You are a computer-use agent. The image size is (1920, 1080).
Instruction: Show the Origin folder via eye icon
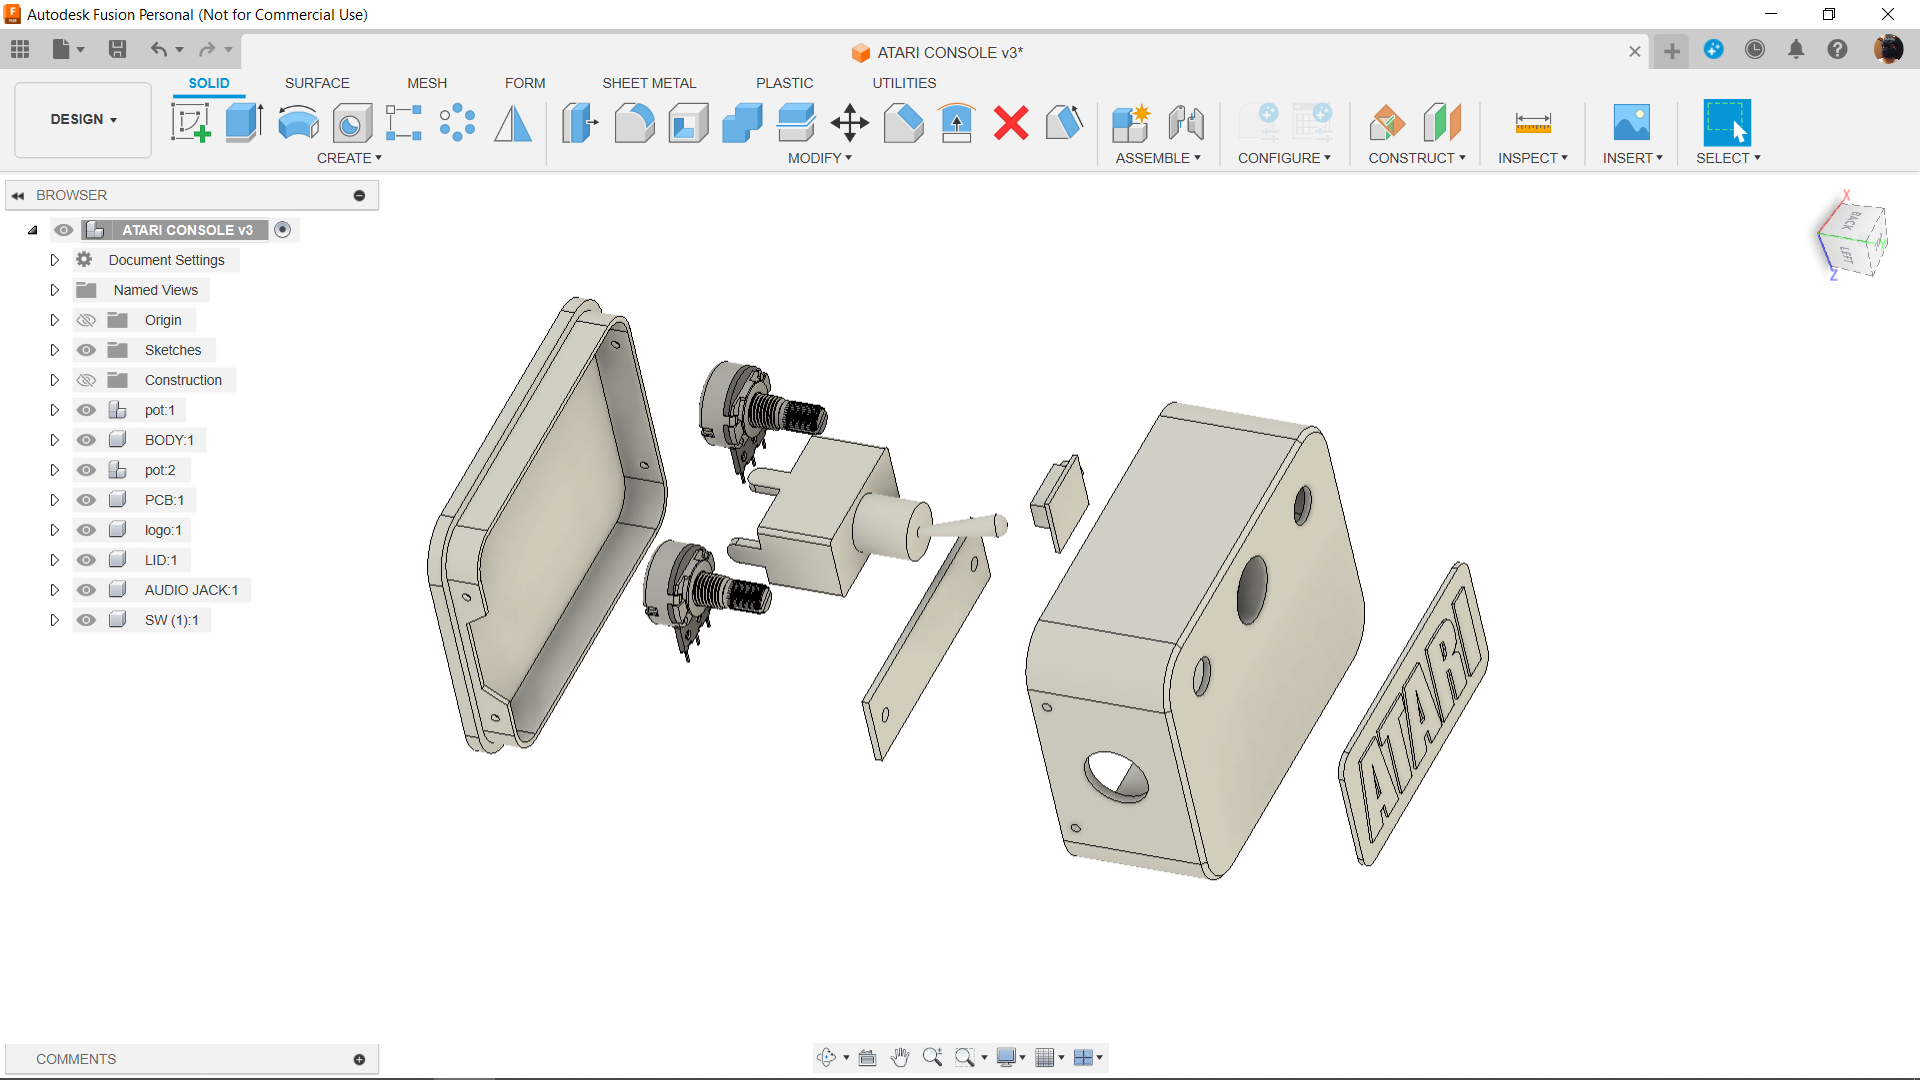87,320
